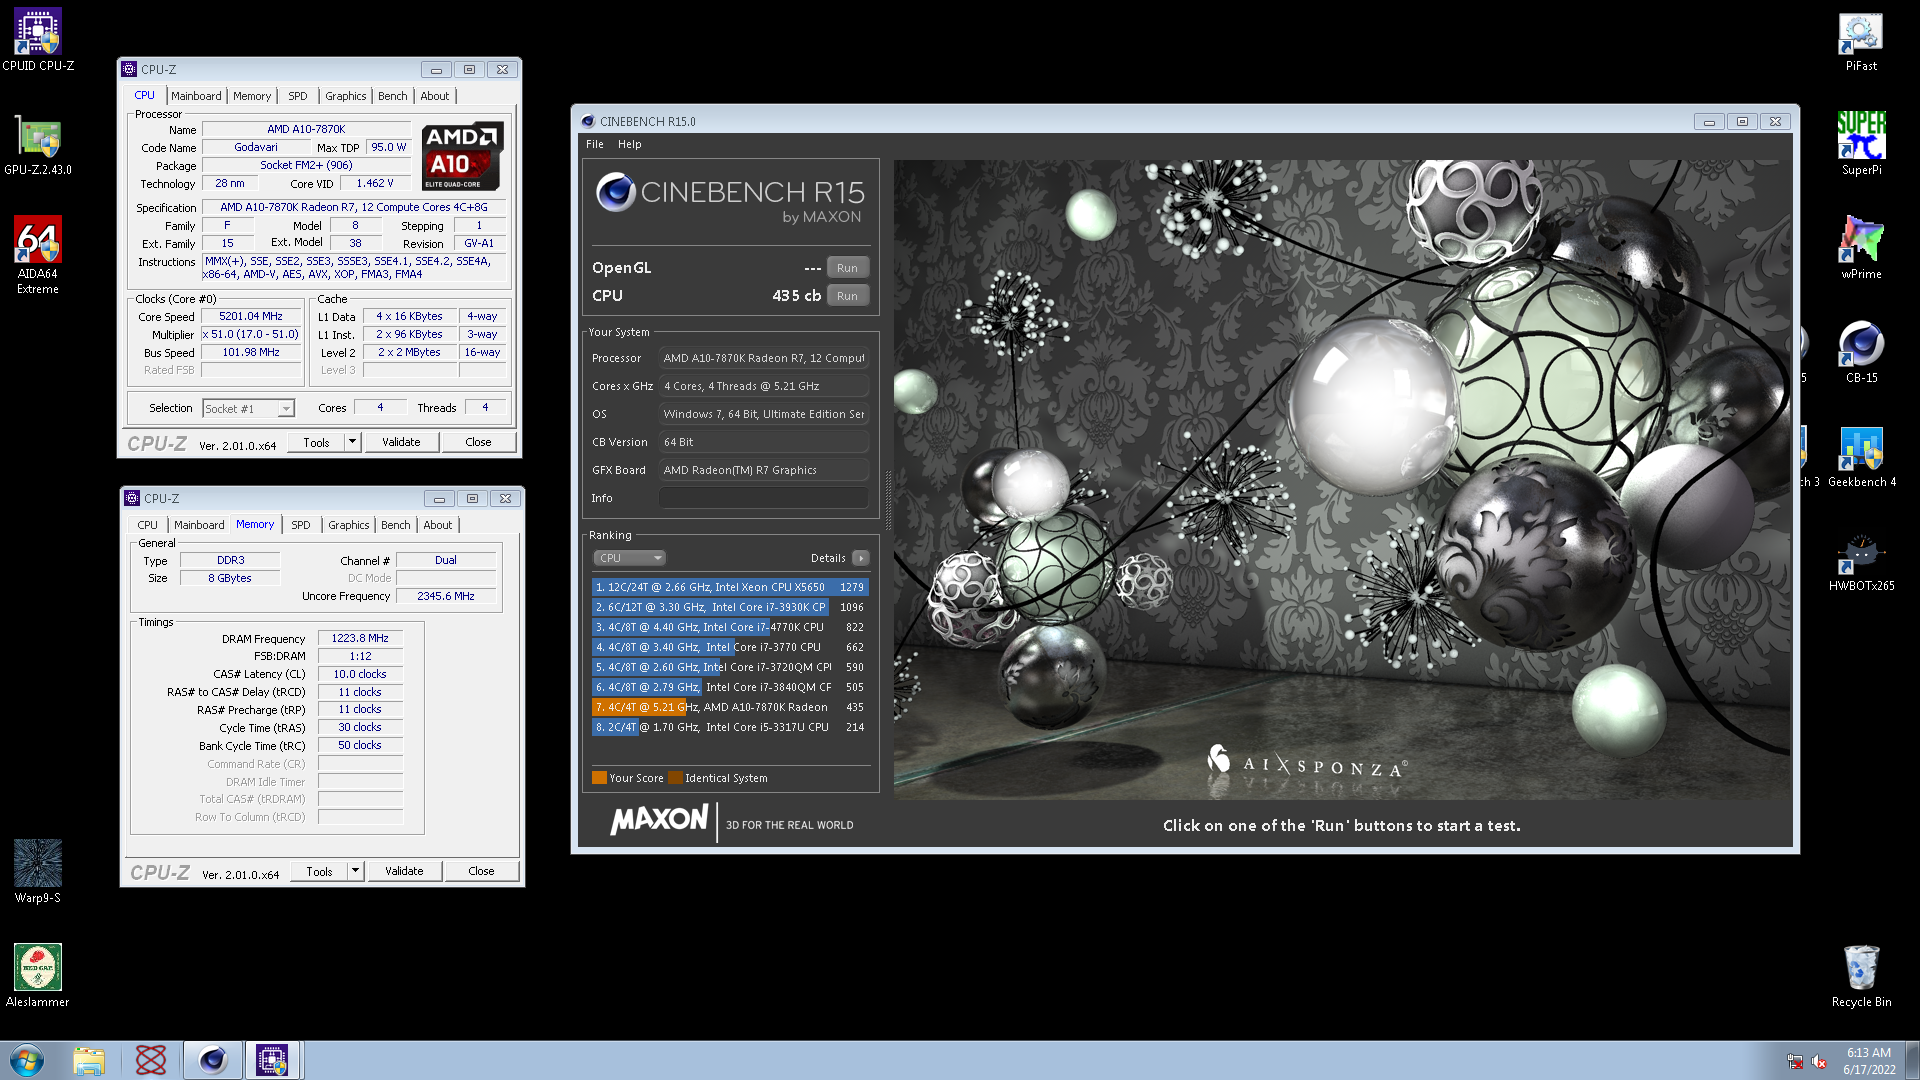The height and width of the screenshot is (1080, 1920).
Task: Switch to Bench tab in top CPU-Z
Action: 393,96
